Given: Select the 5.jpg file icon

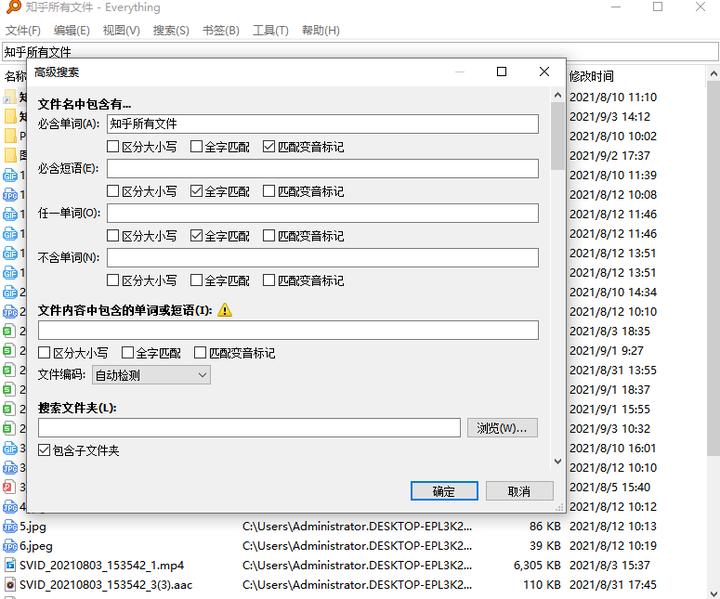Looking at the screenshot, I should (x=10, y=526).
